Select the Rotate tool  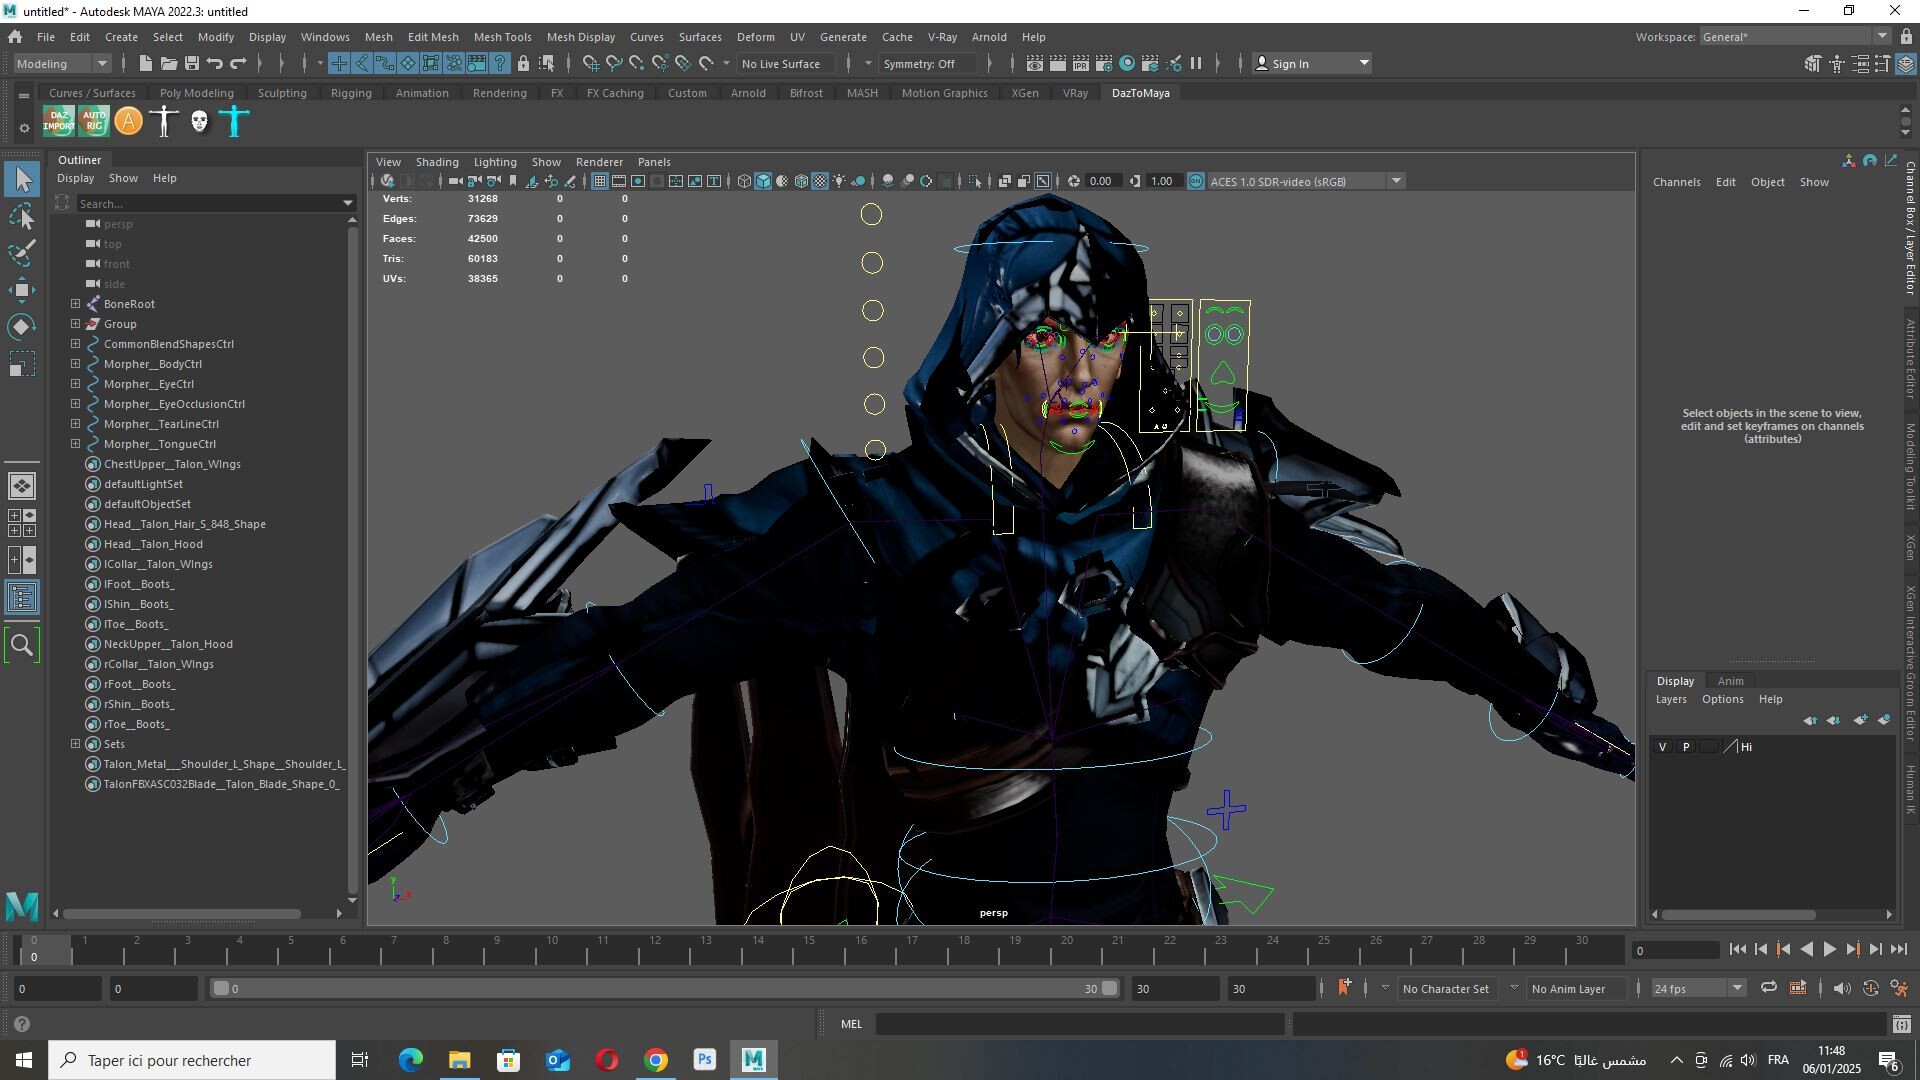pyautogui.click(x=22, y=327)
